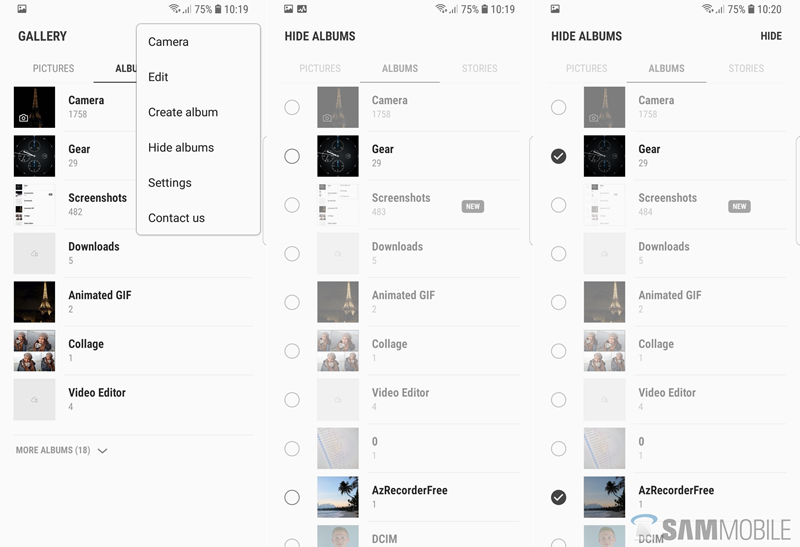Image resolution: width=800 pixels, height=547 pixels.
Task: Switch to the PICTURES tab in Gallery
Action: coord(54,68)
